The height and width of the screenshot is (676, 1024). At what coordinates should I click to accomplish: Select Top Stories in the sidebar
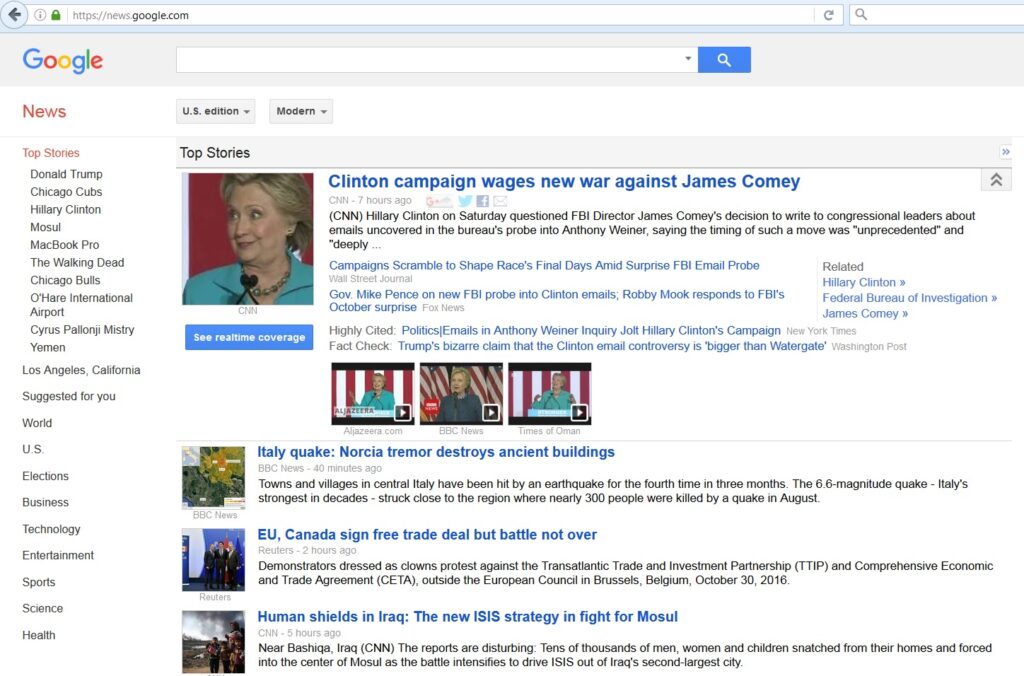[51, 153]
